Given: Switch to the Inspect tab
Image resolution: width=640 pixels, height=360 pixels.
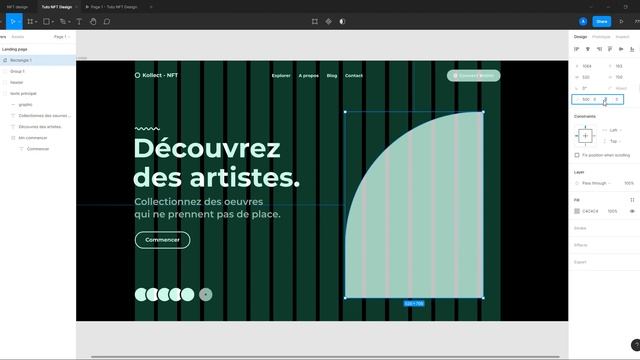Looking at the screenshot, I should (x=622, y=37).
